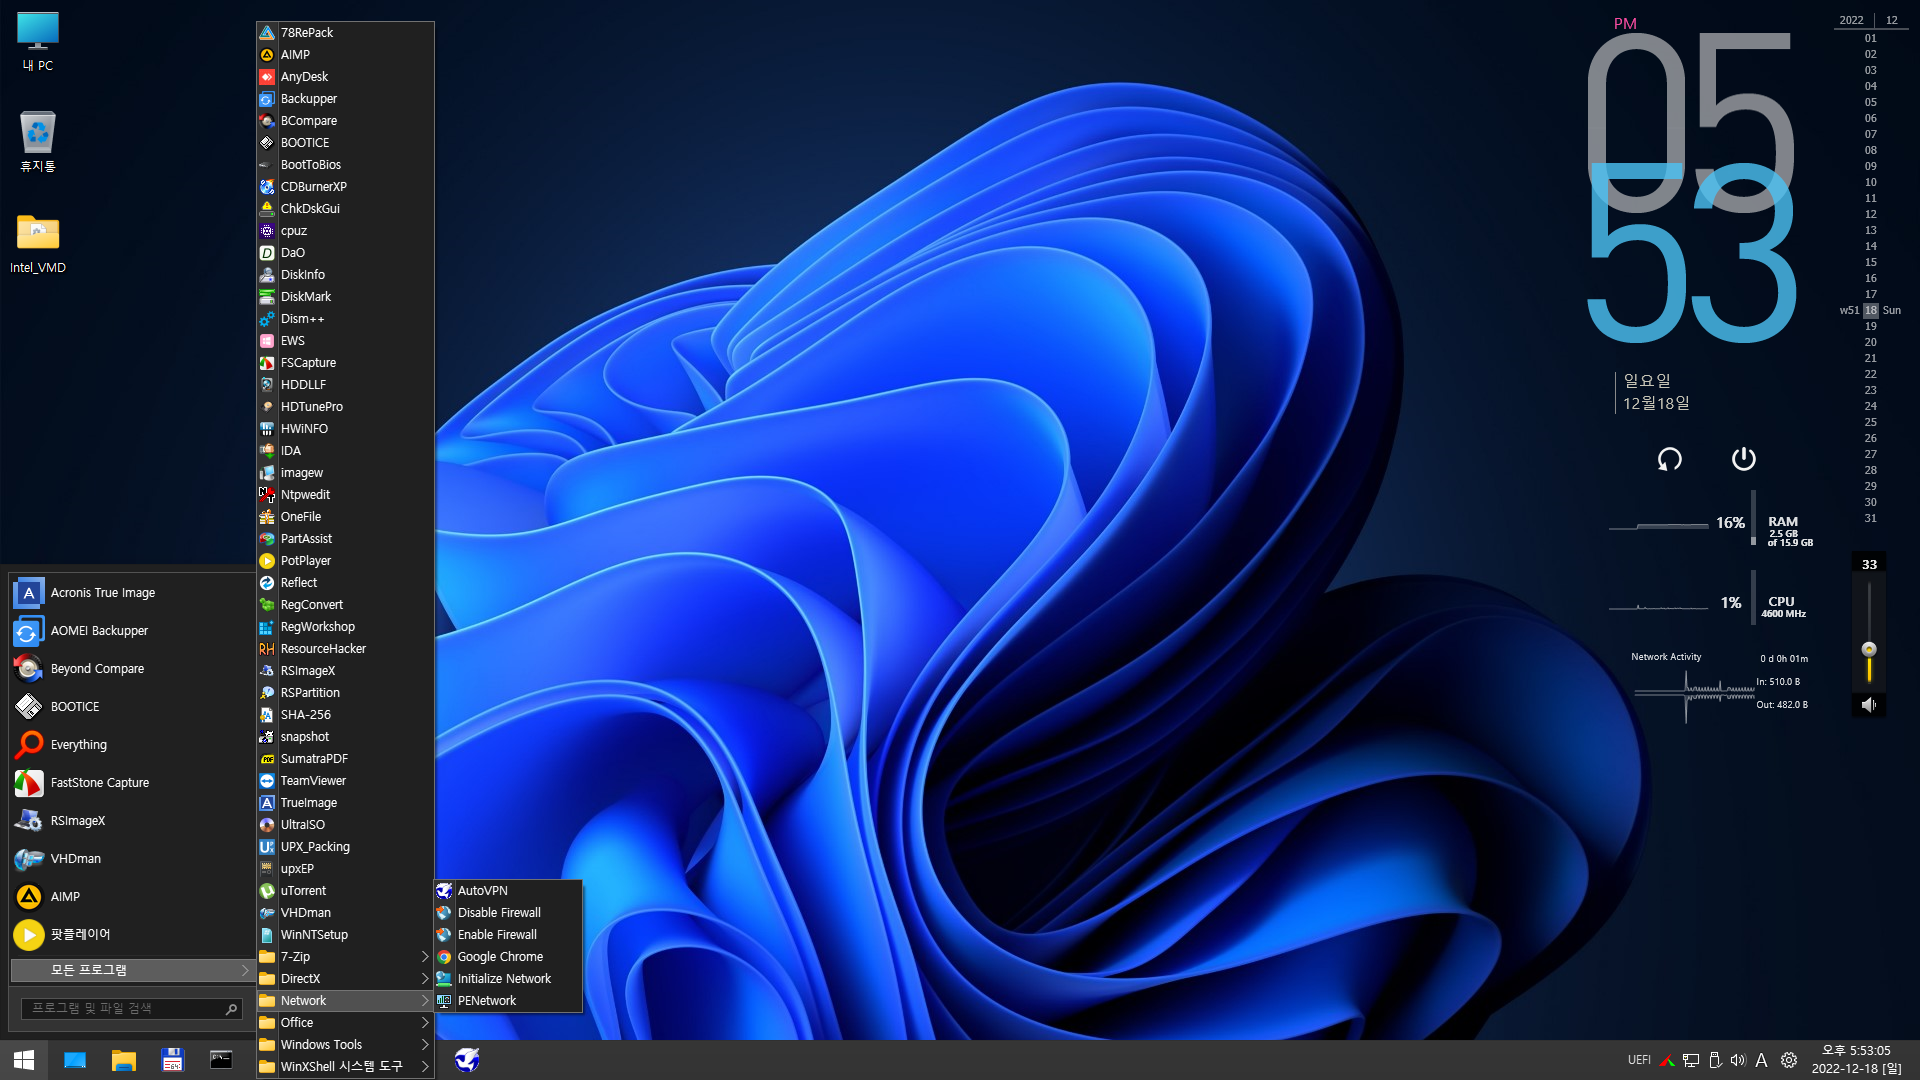Click the search magnifier icon in start menu
The width and height of the screenshot is (1920, 1080).
pos(231,1009)
